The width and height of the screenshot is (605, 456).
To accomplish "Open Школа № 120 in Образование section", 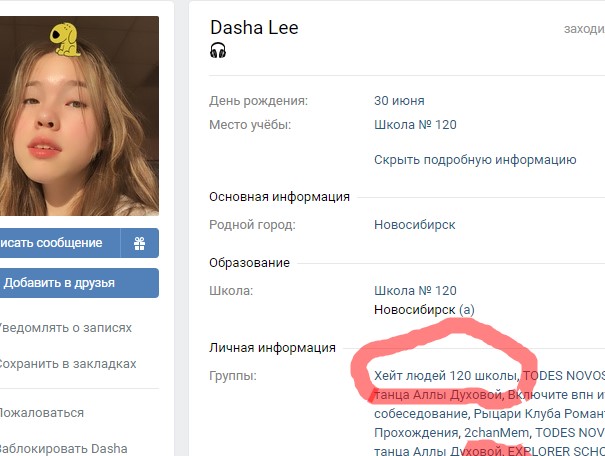I will pos(415,290).
